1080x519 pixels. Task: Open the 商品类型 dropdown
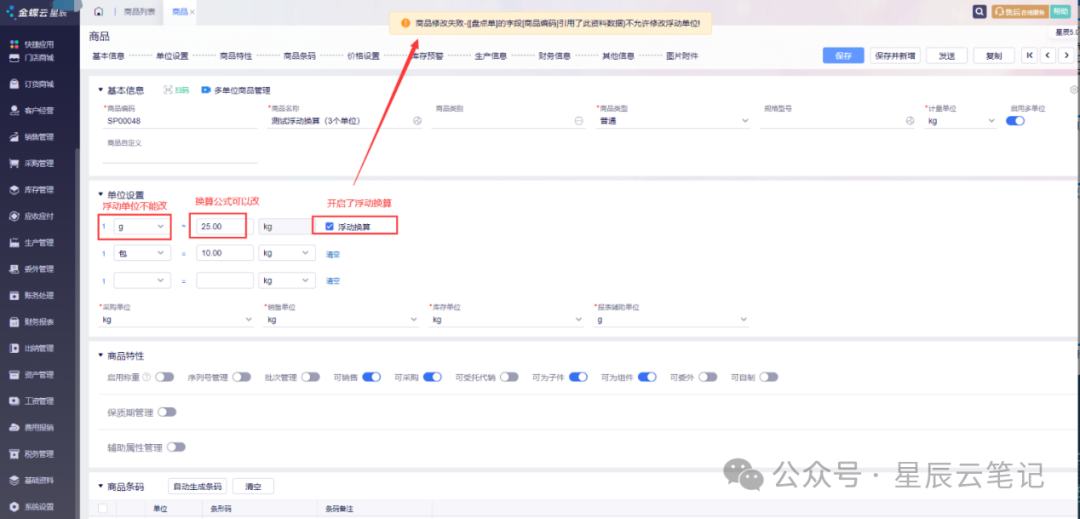(x=673, y=120)
